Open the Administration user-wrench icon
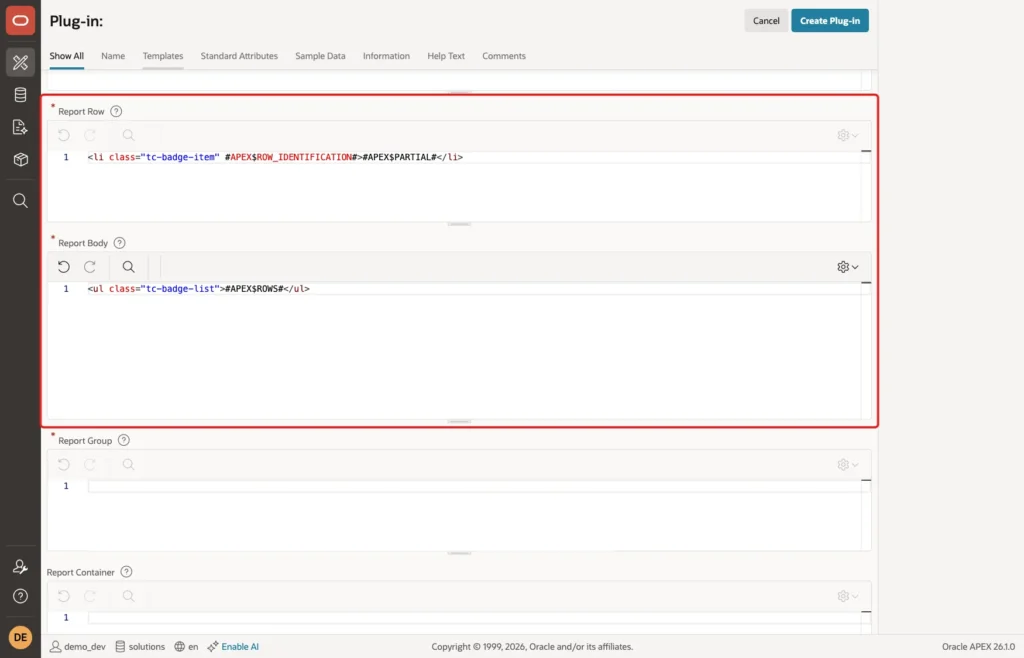 [20, 567]
